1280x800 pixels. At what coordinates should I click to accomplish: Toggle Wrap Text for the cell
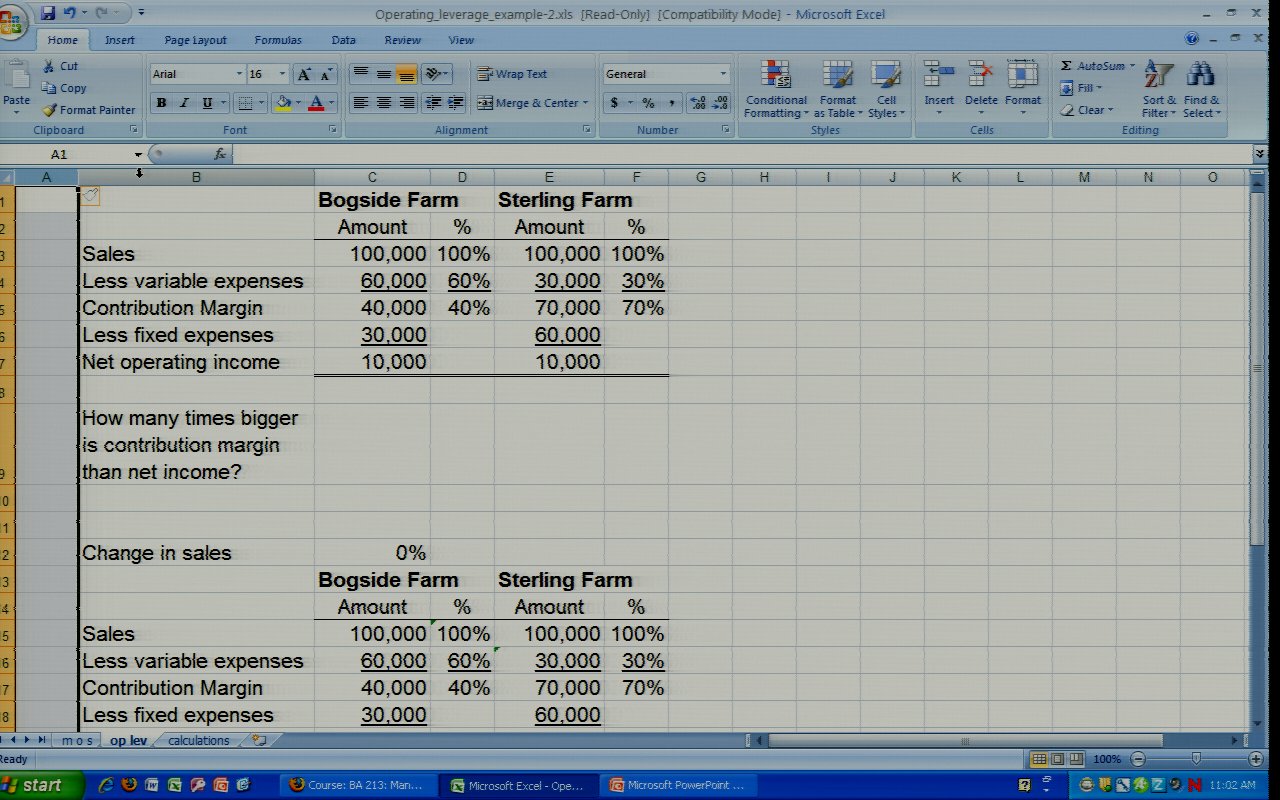click(x=512, y=74)
